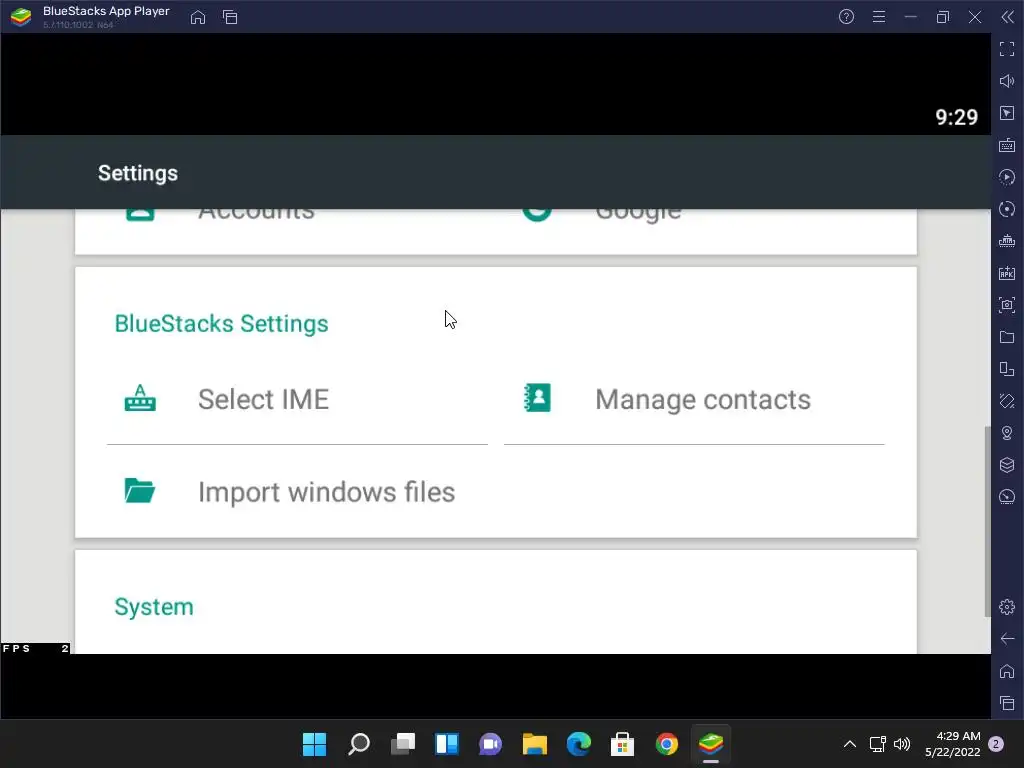The width and height of the screenshot is (1024, 768).
Task: Open Import windows files option
Action: pyautogui.click(x=297, y=491)
